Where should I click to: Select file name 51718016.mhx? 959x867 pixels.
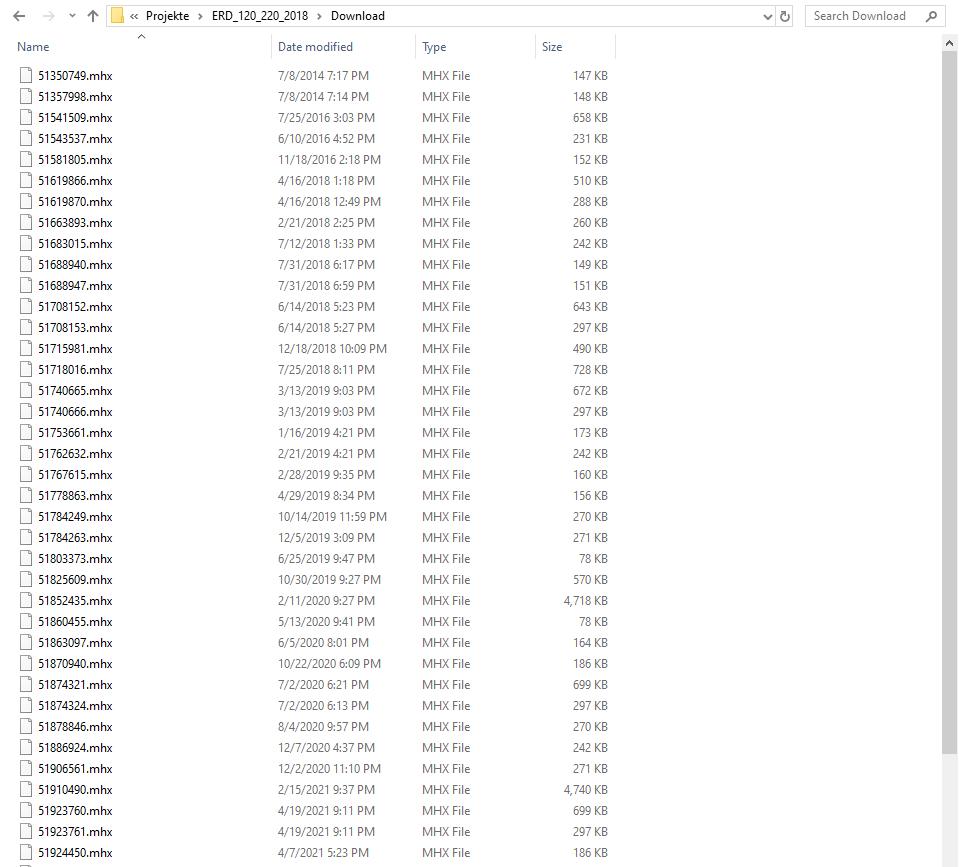[75, 369]
